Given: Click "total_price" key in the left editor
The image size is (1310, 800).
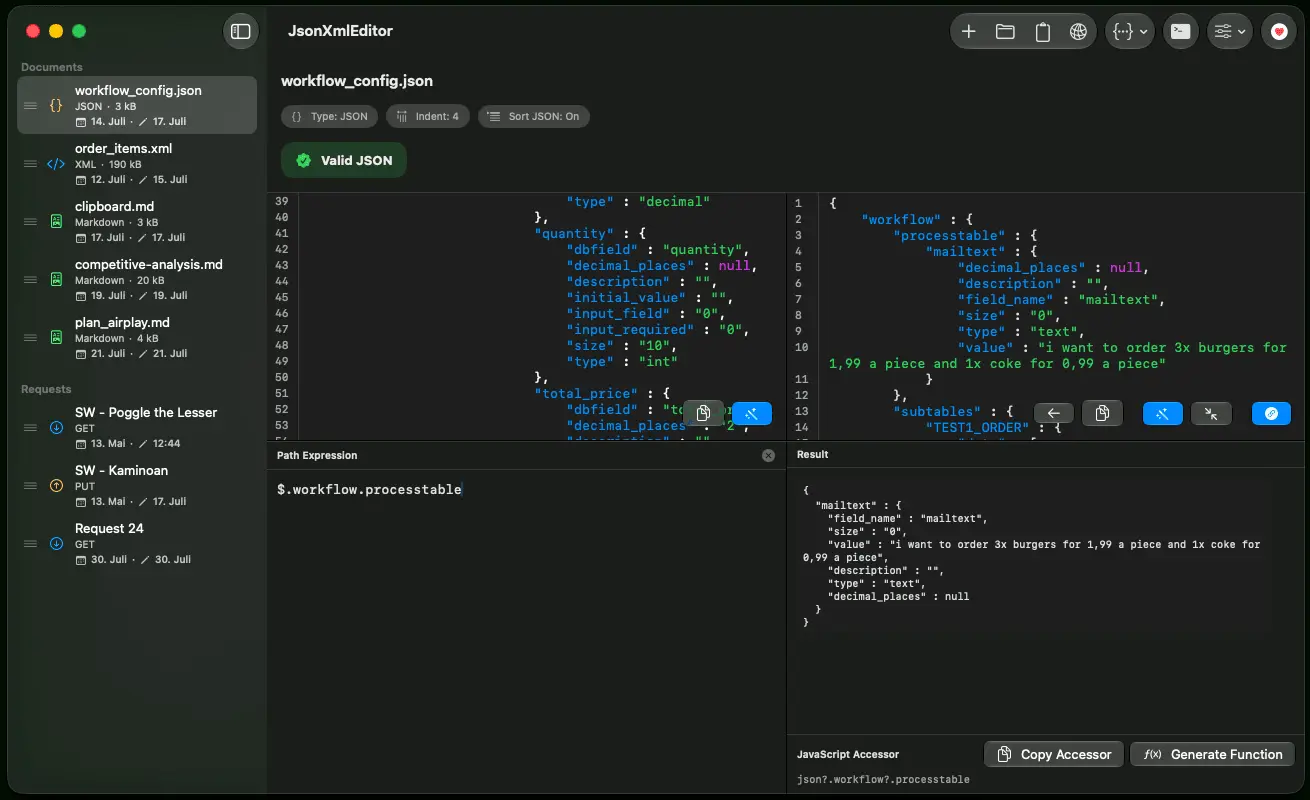Looking at the screenshot, I should coord(586,393).
